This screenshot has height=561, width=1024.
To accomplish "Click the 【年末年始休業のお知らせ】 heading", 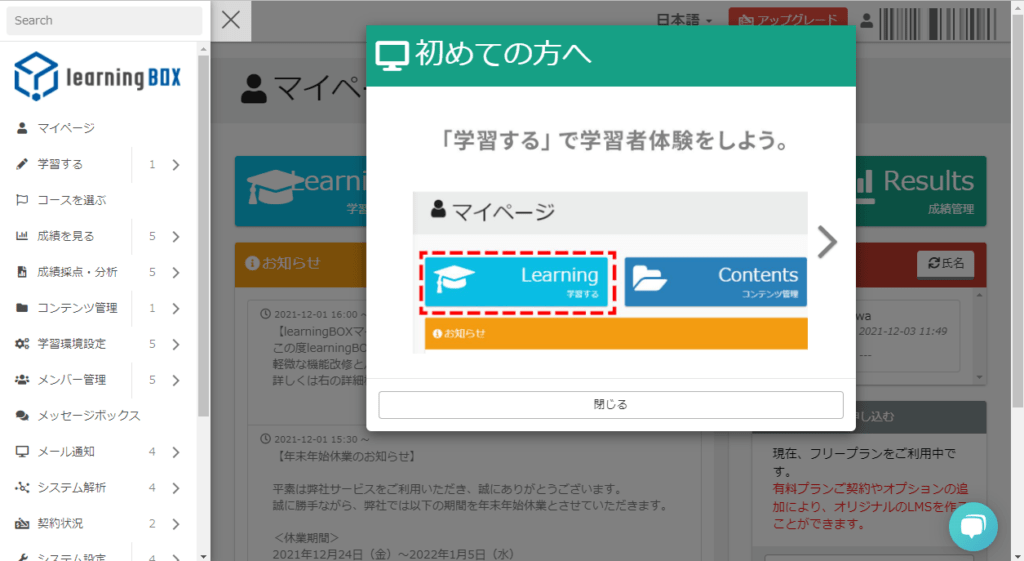I will (x=346, y=457).
